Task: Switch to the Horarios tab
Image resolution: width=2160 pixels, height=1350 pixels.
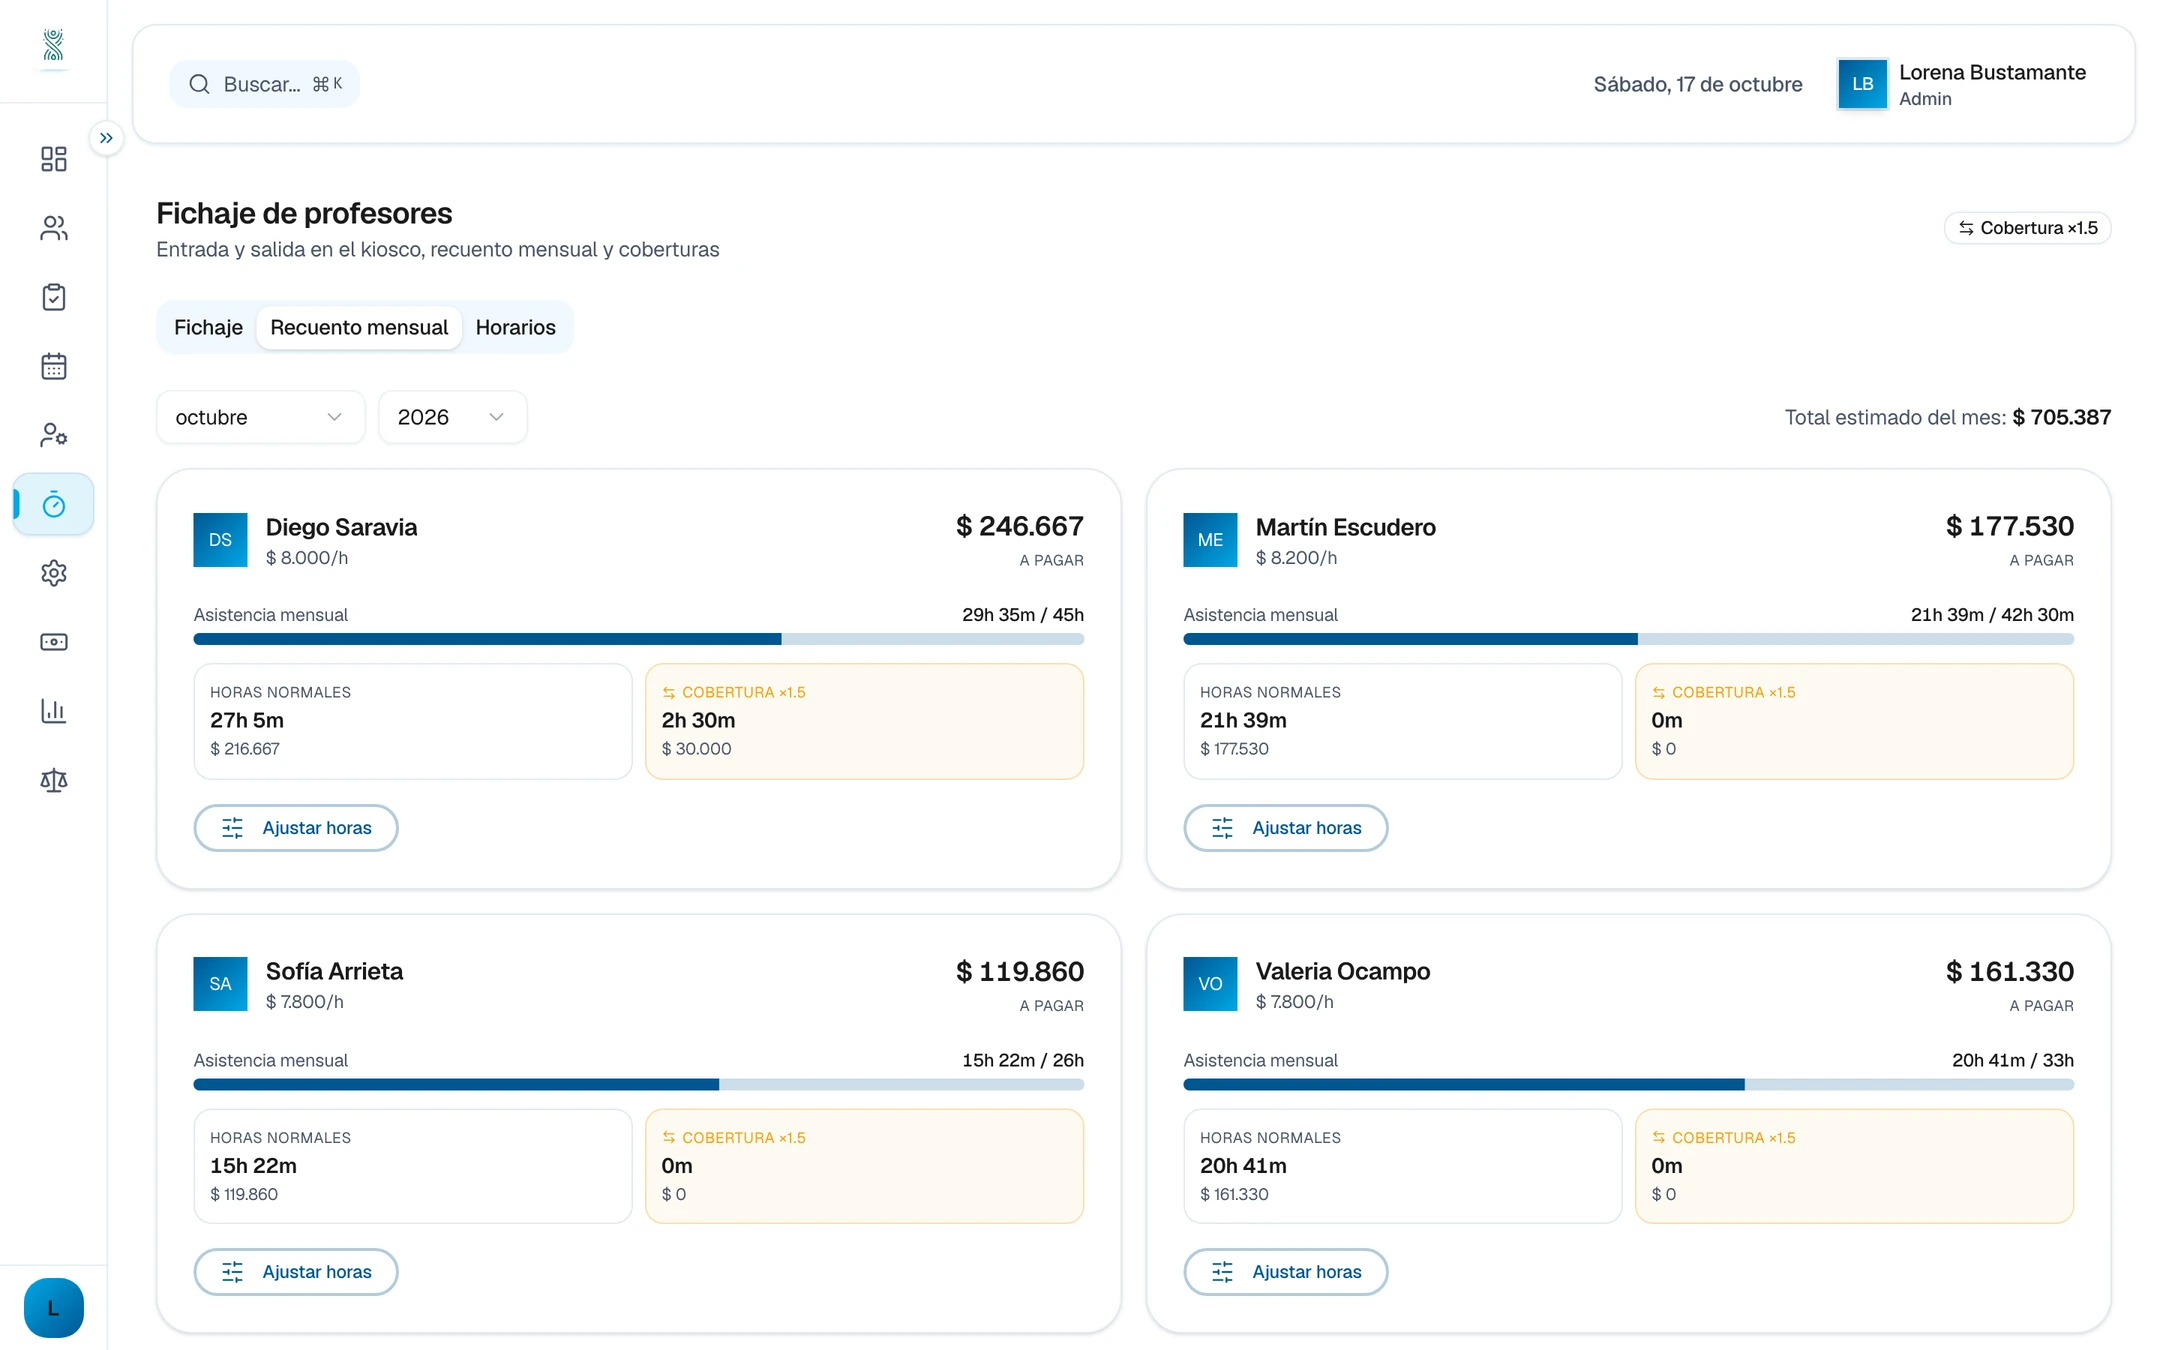Action: pyautogui.click(x=515, y=327)
